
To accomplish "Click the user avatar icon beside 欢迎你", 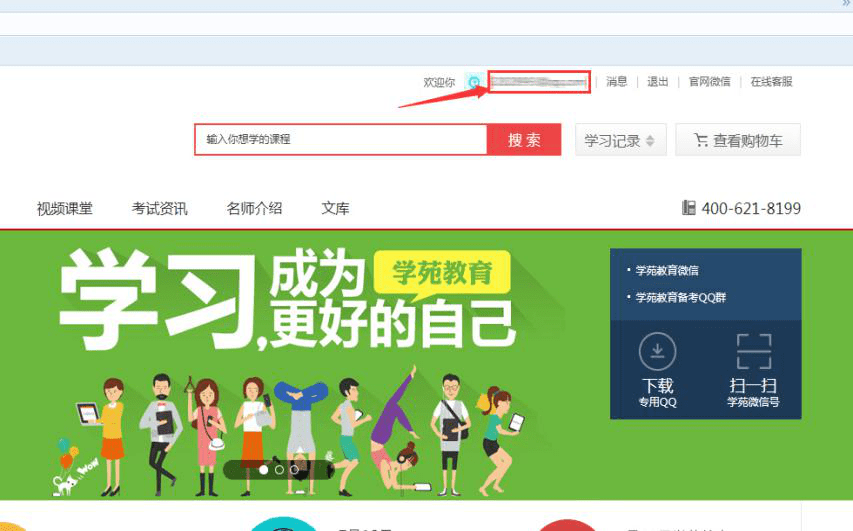I will coord(474,82).
